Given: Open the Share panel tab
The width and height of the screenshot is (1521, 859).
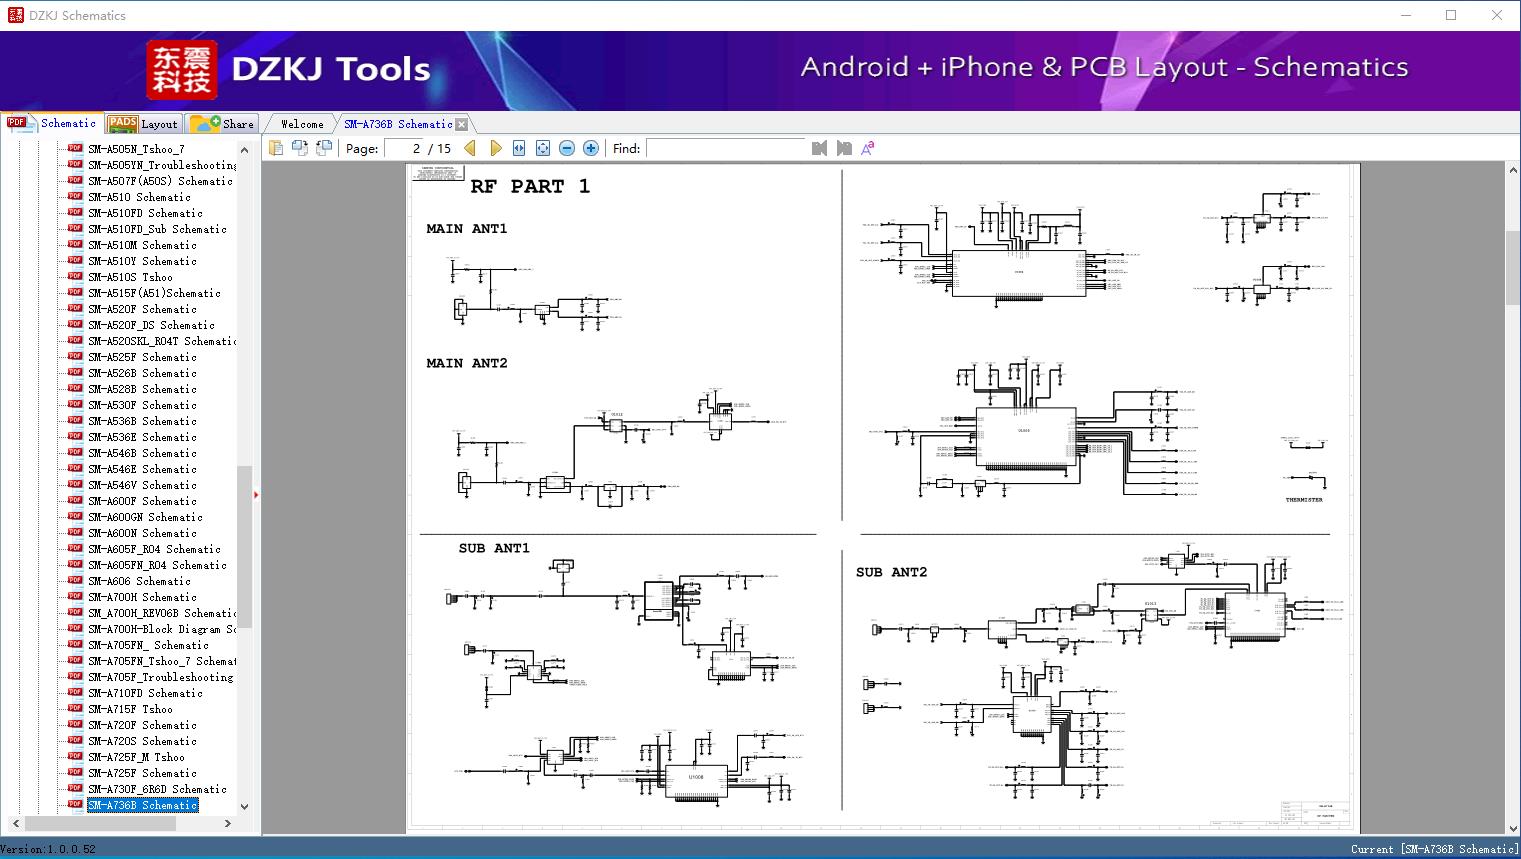Looking at the screenshot, I should coord(222,124).
